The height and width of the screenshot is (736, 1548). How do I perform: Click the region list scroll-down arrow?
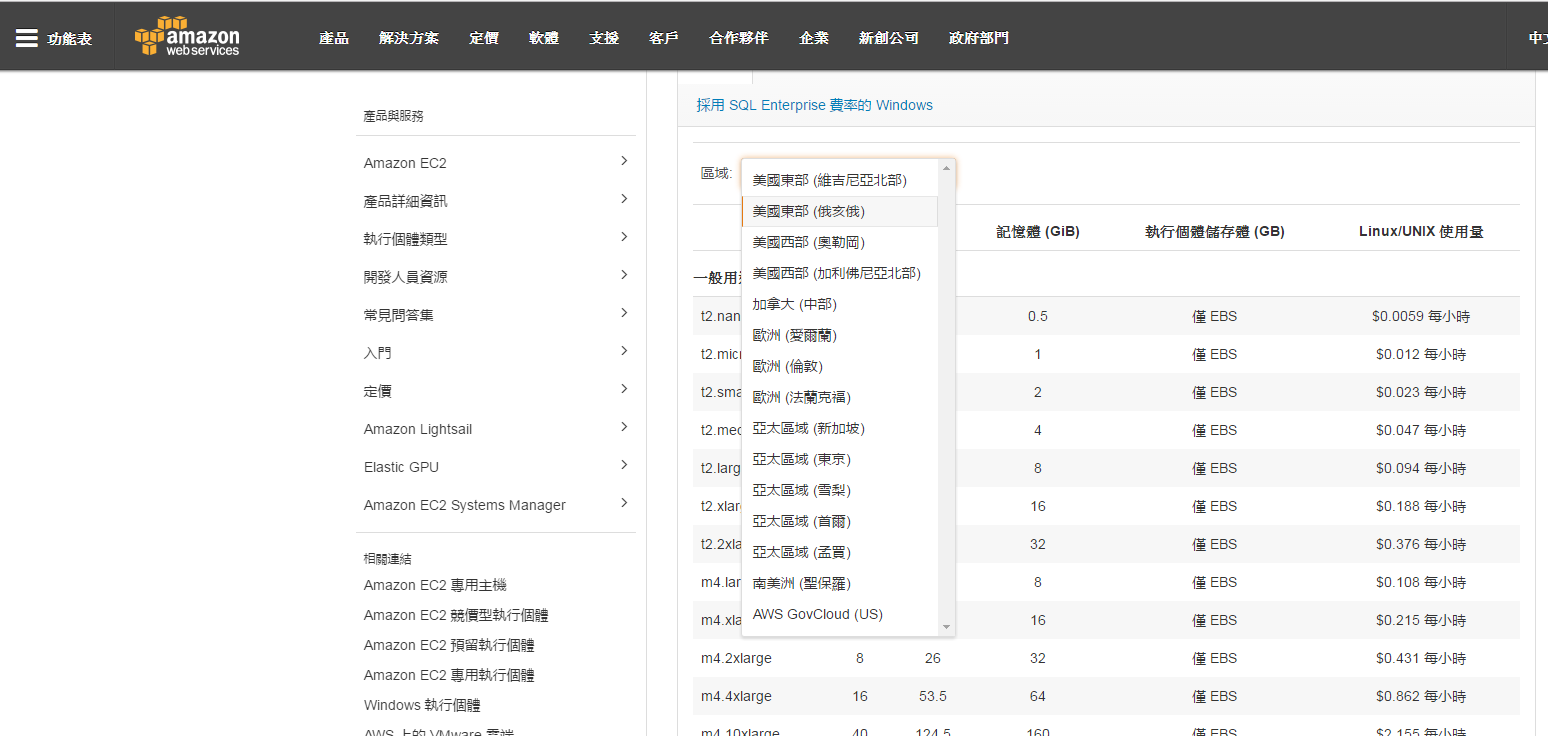pyautogui.click(x=946, y=627)
